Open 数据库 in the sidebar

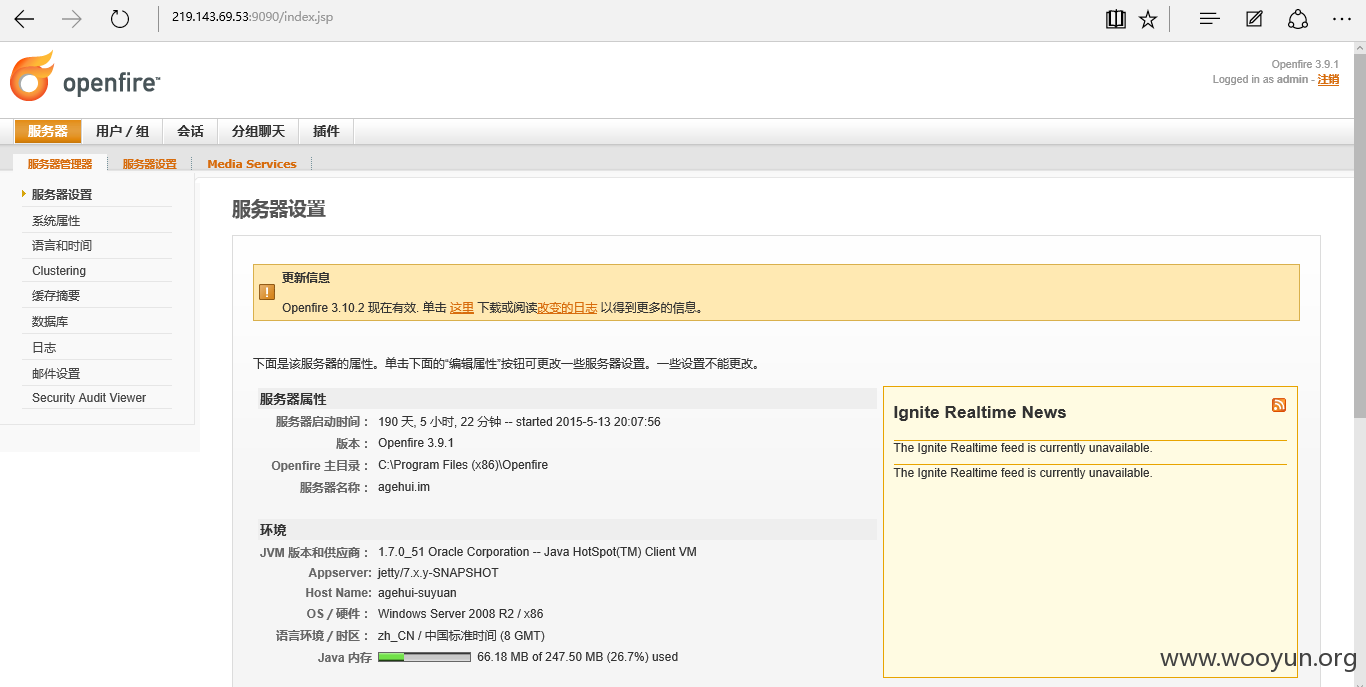[x=50, y=322]
